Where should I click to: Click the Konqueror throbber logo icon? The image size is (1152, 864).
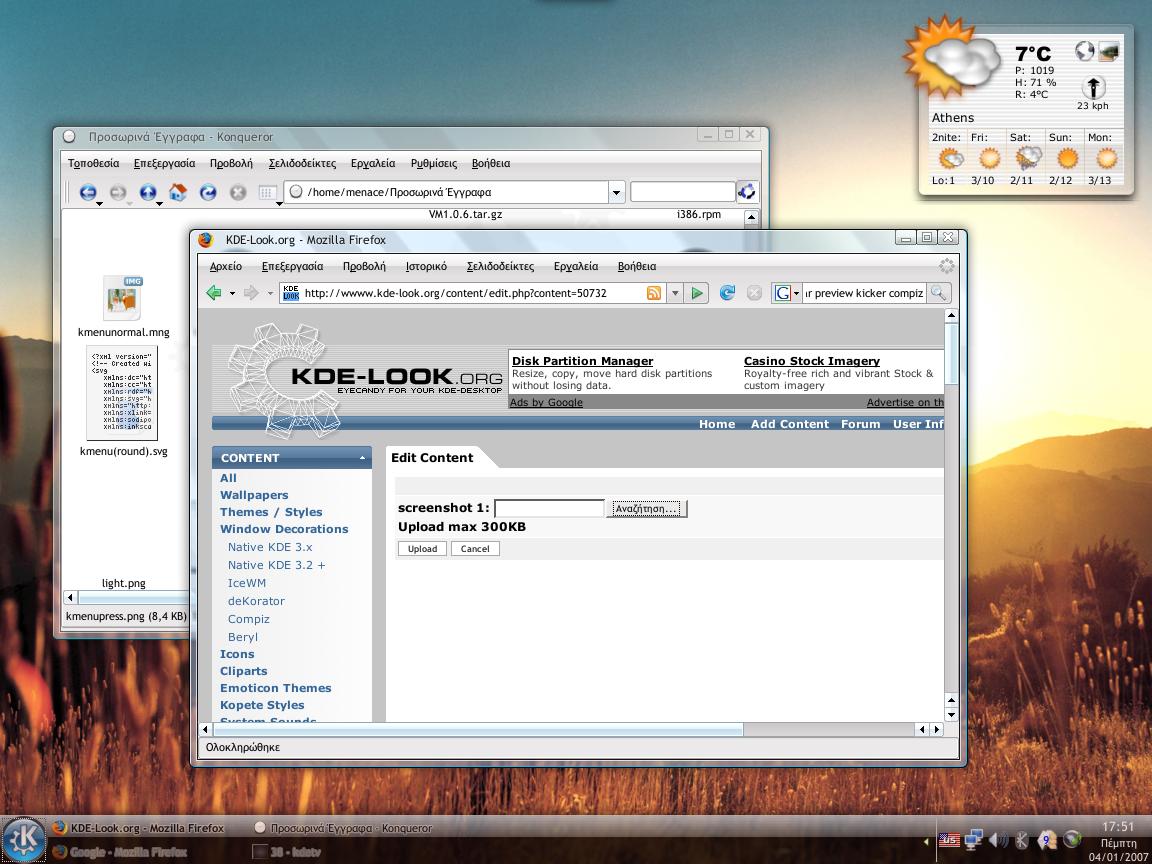coord(747,192)
